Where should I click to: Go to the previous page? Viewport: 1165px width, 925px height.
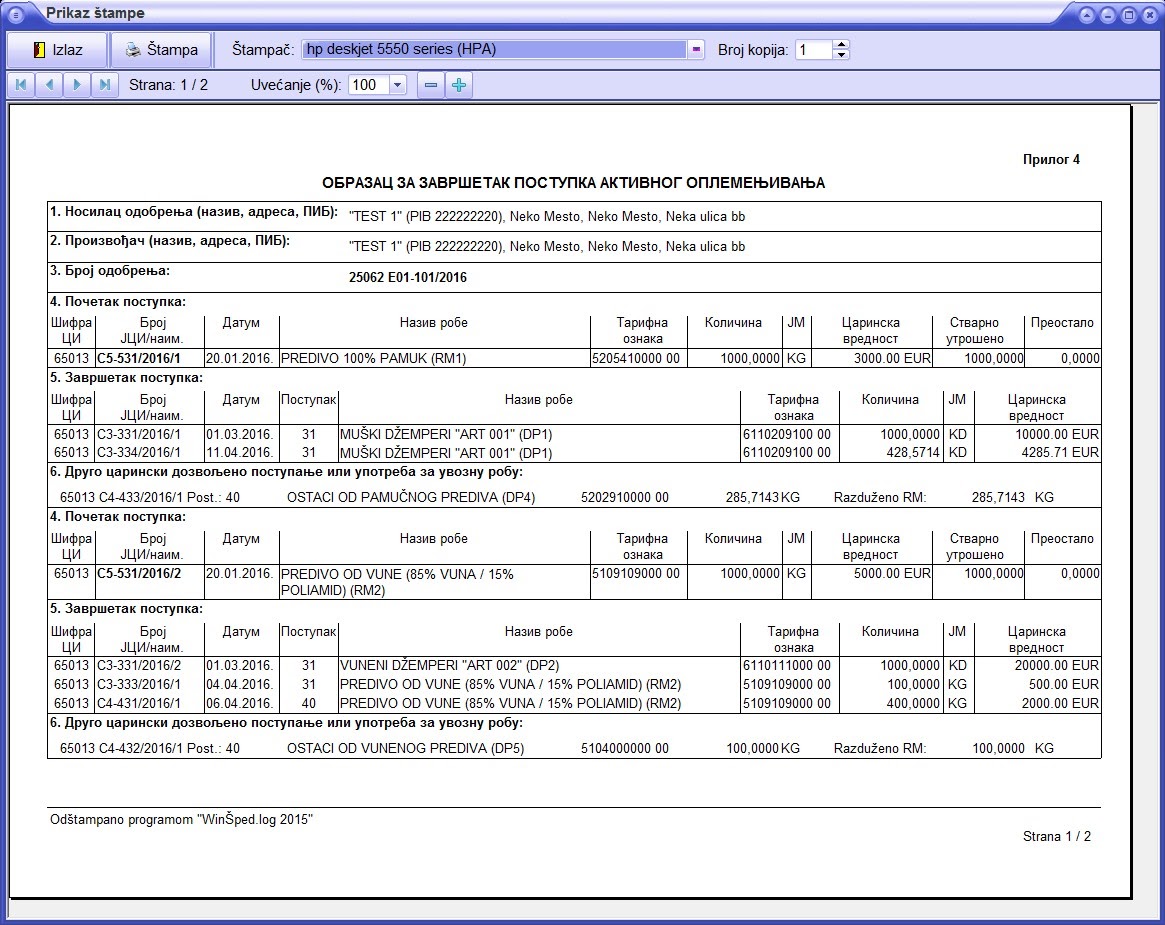click(49, 85)
